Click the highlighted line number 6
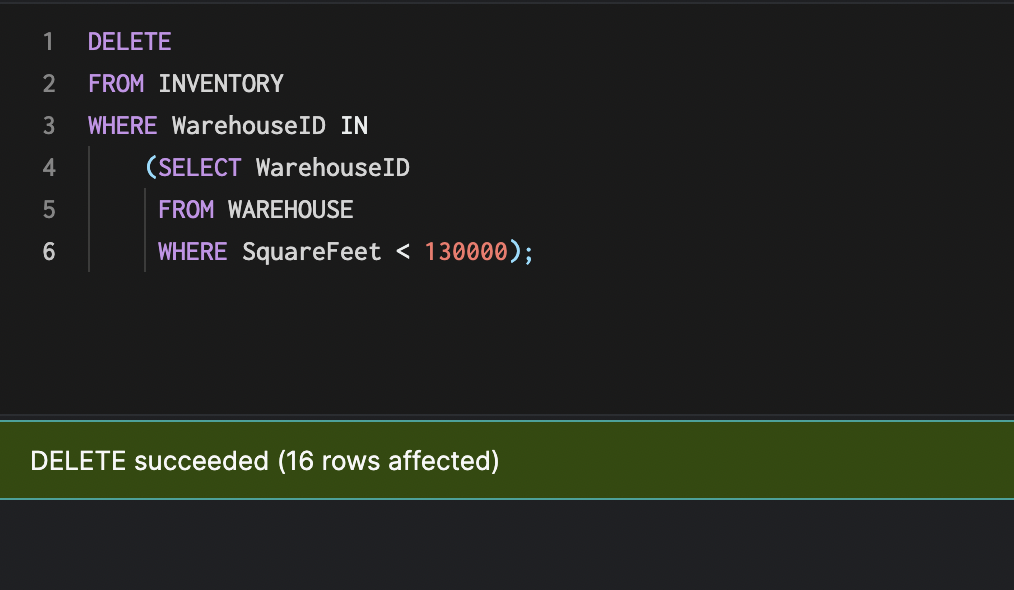The width and height of the screenshot is (1014, 590). (x=49, y=251)
